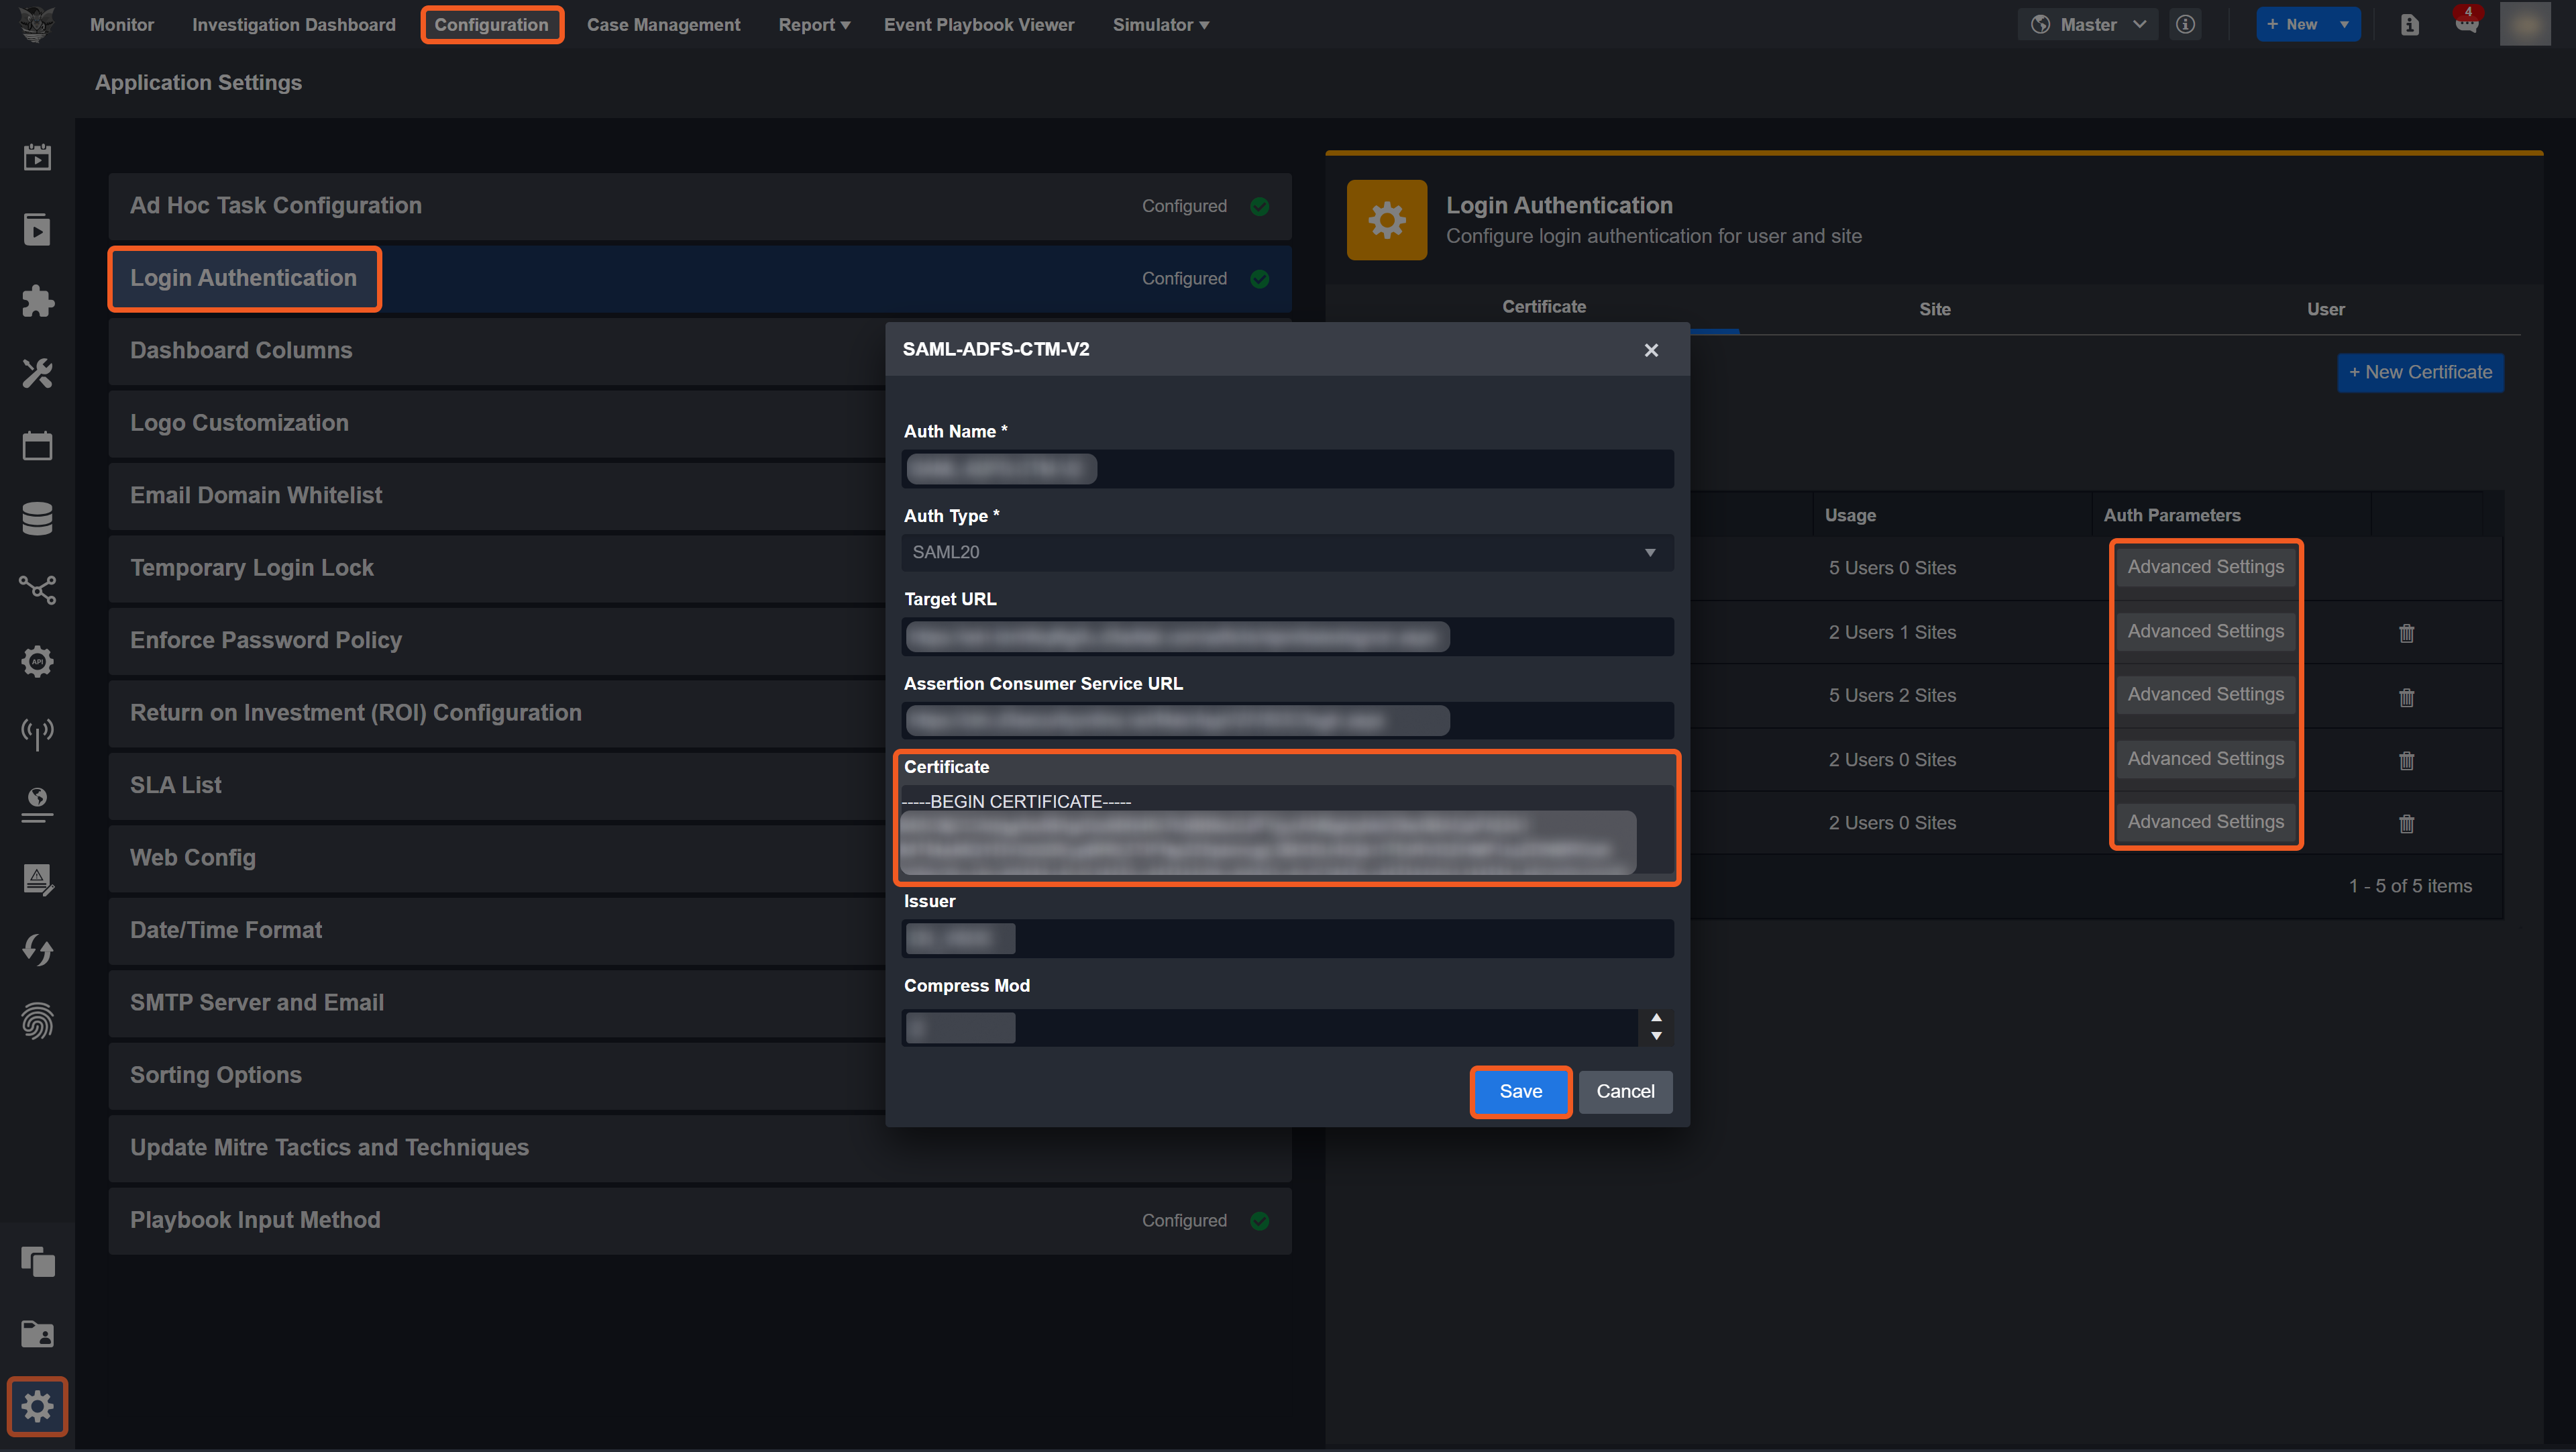Open Case Management from top navigation

click(x=663, y=24)
